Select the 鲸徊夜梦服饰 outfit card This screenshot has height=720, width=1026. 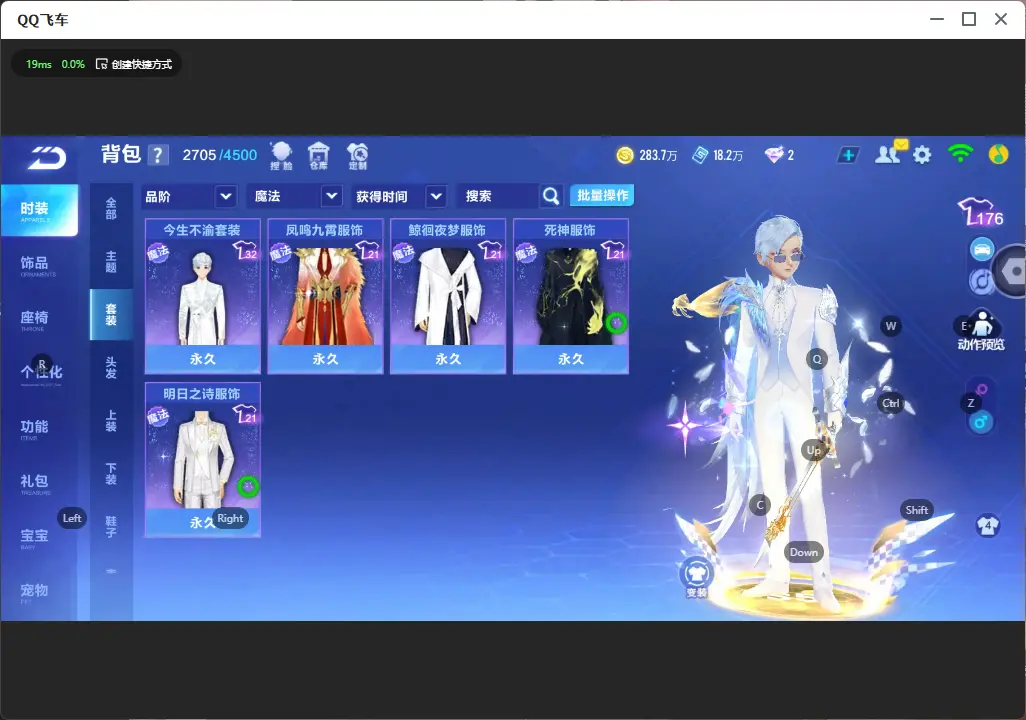(x=448, y=296)
